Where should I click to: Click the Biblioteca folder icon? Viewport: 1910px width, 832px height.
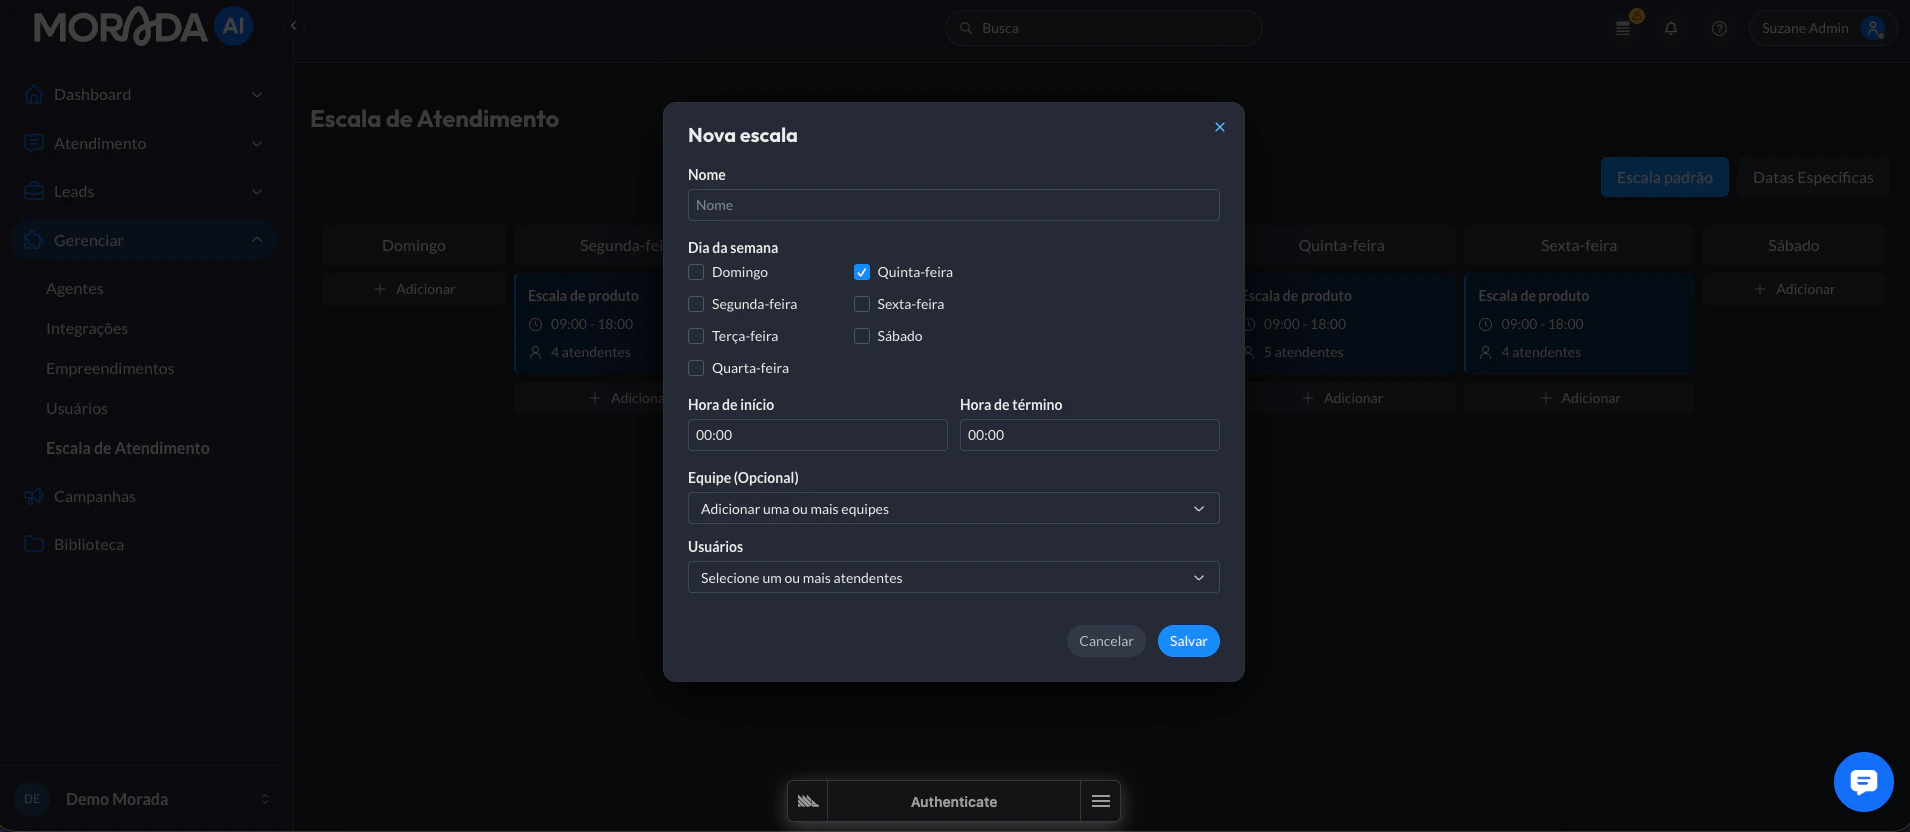[34, 544]
